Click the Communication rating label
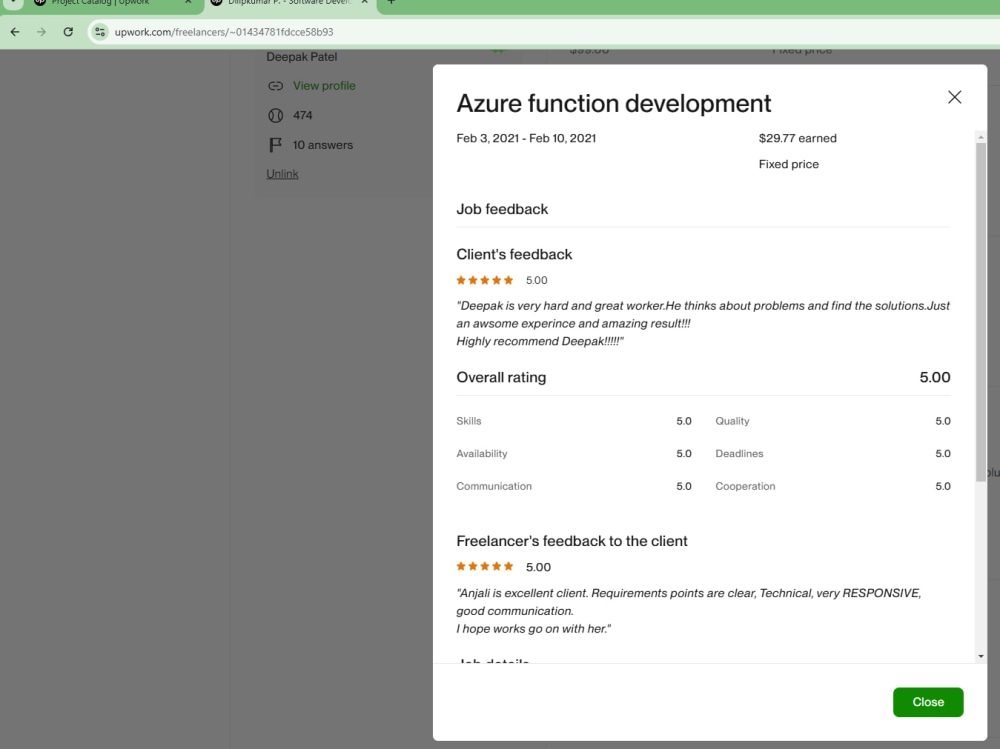 click(494, 486)
